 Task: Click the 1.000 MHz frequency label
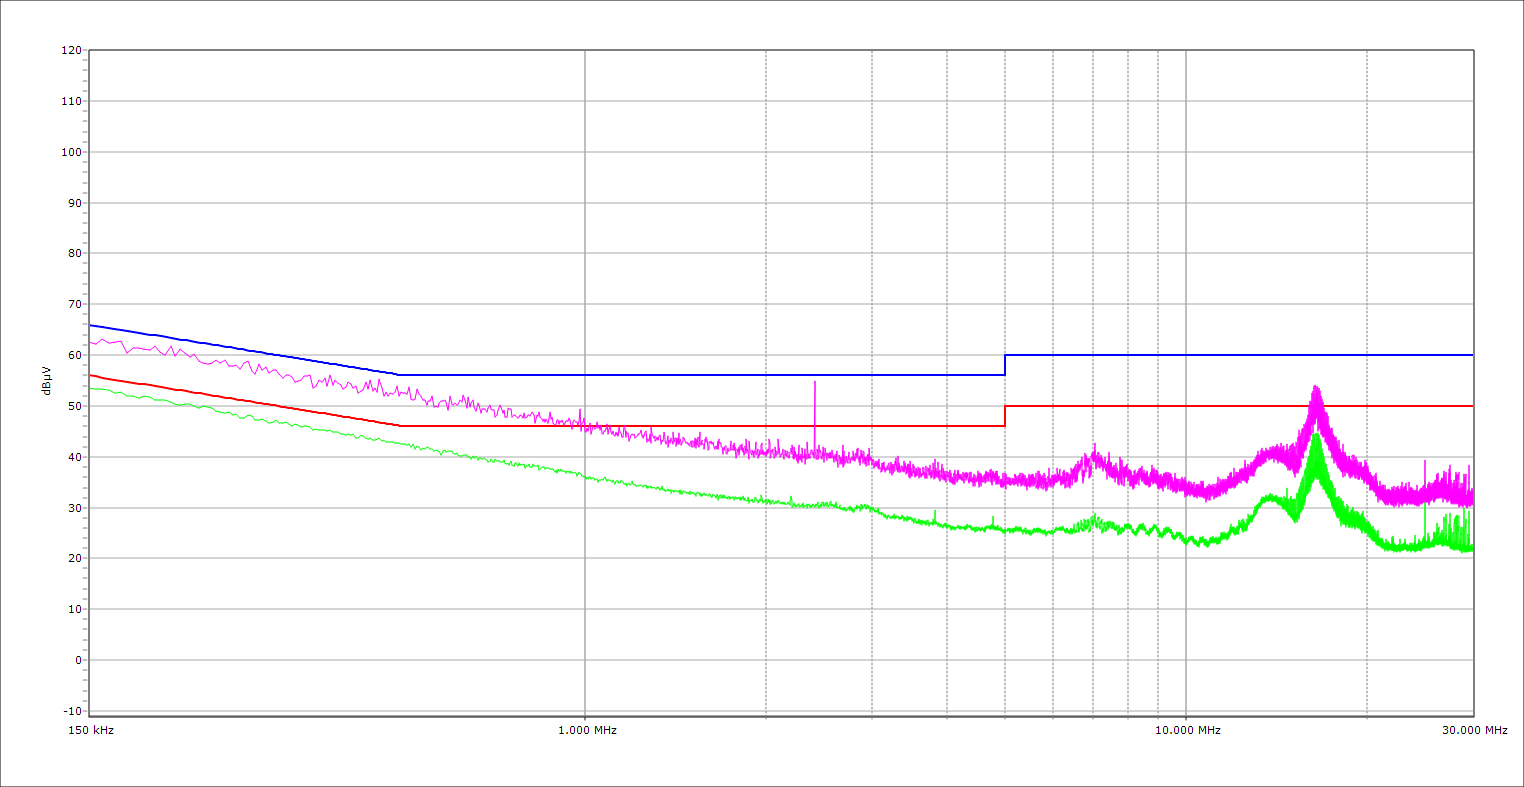click(x=587, y=730)
